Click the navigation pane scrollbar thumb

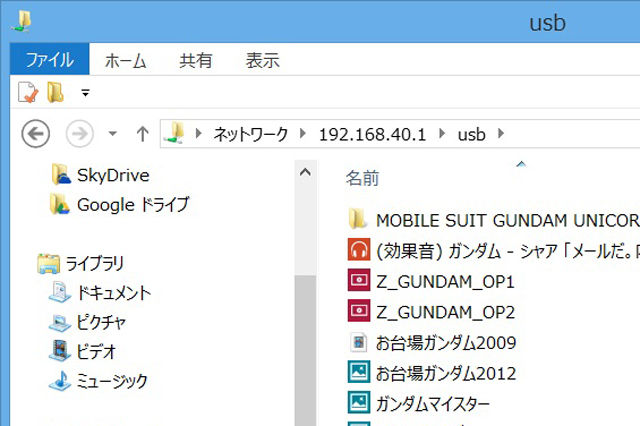[x=305, y=350]
